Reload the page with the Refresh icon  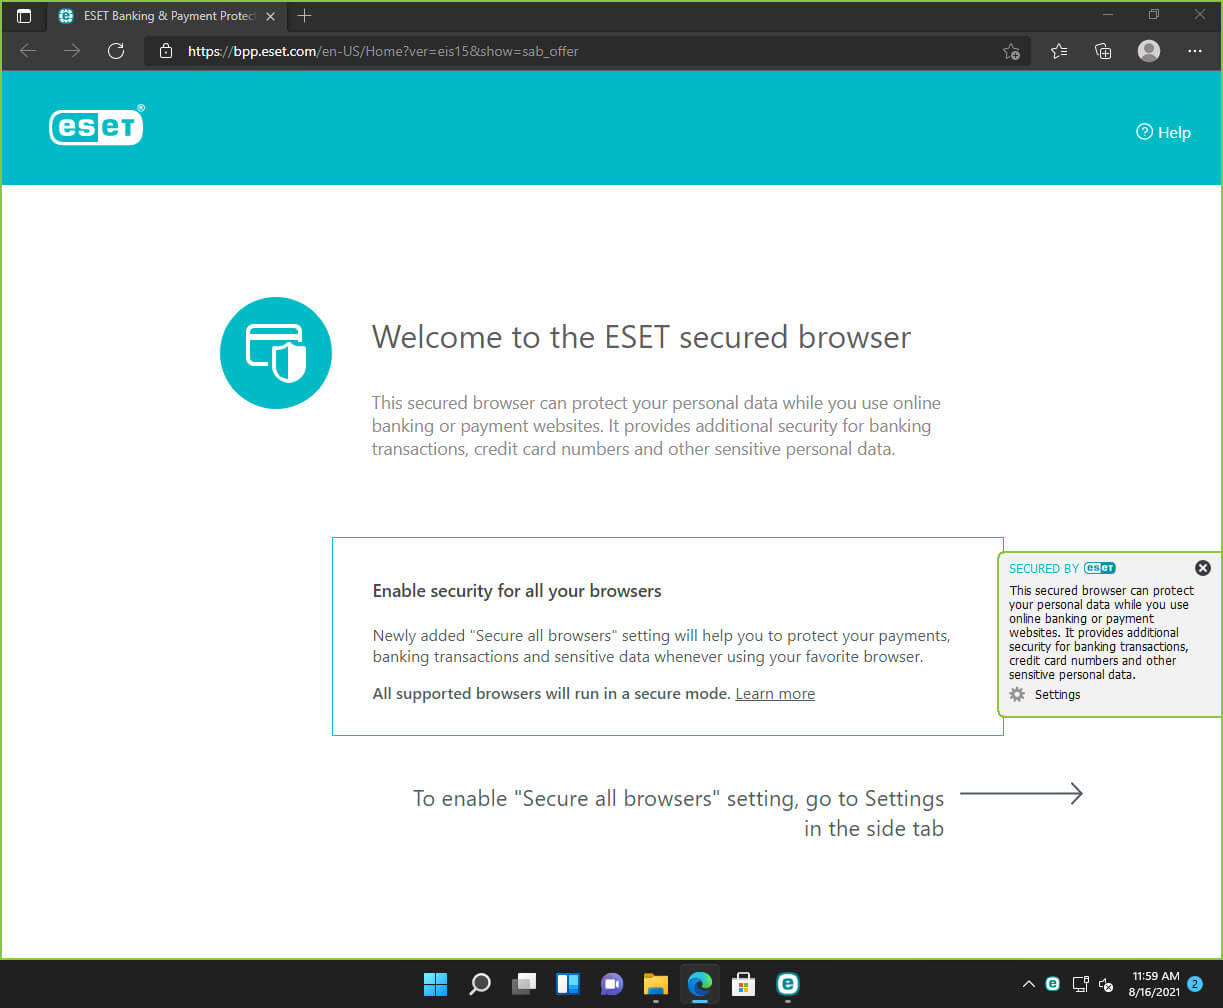[x=116, y=51]
